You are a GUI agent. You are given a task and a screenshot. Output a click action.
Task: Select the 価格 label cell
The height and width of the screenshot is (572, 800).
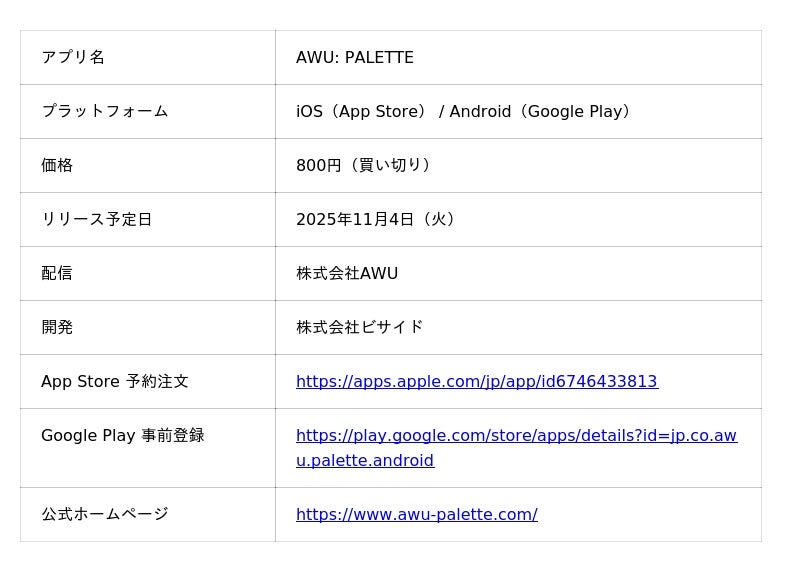(x=57, y=165)
